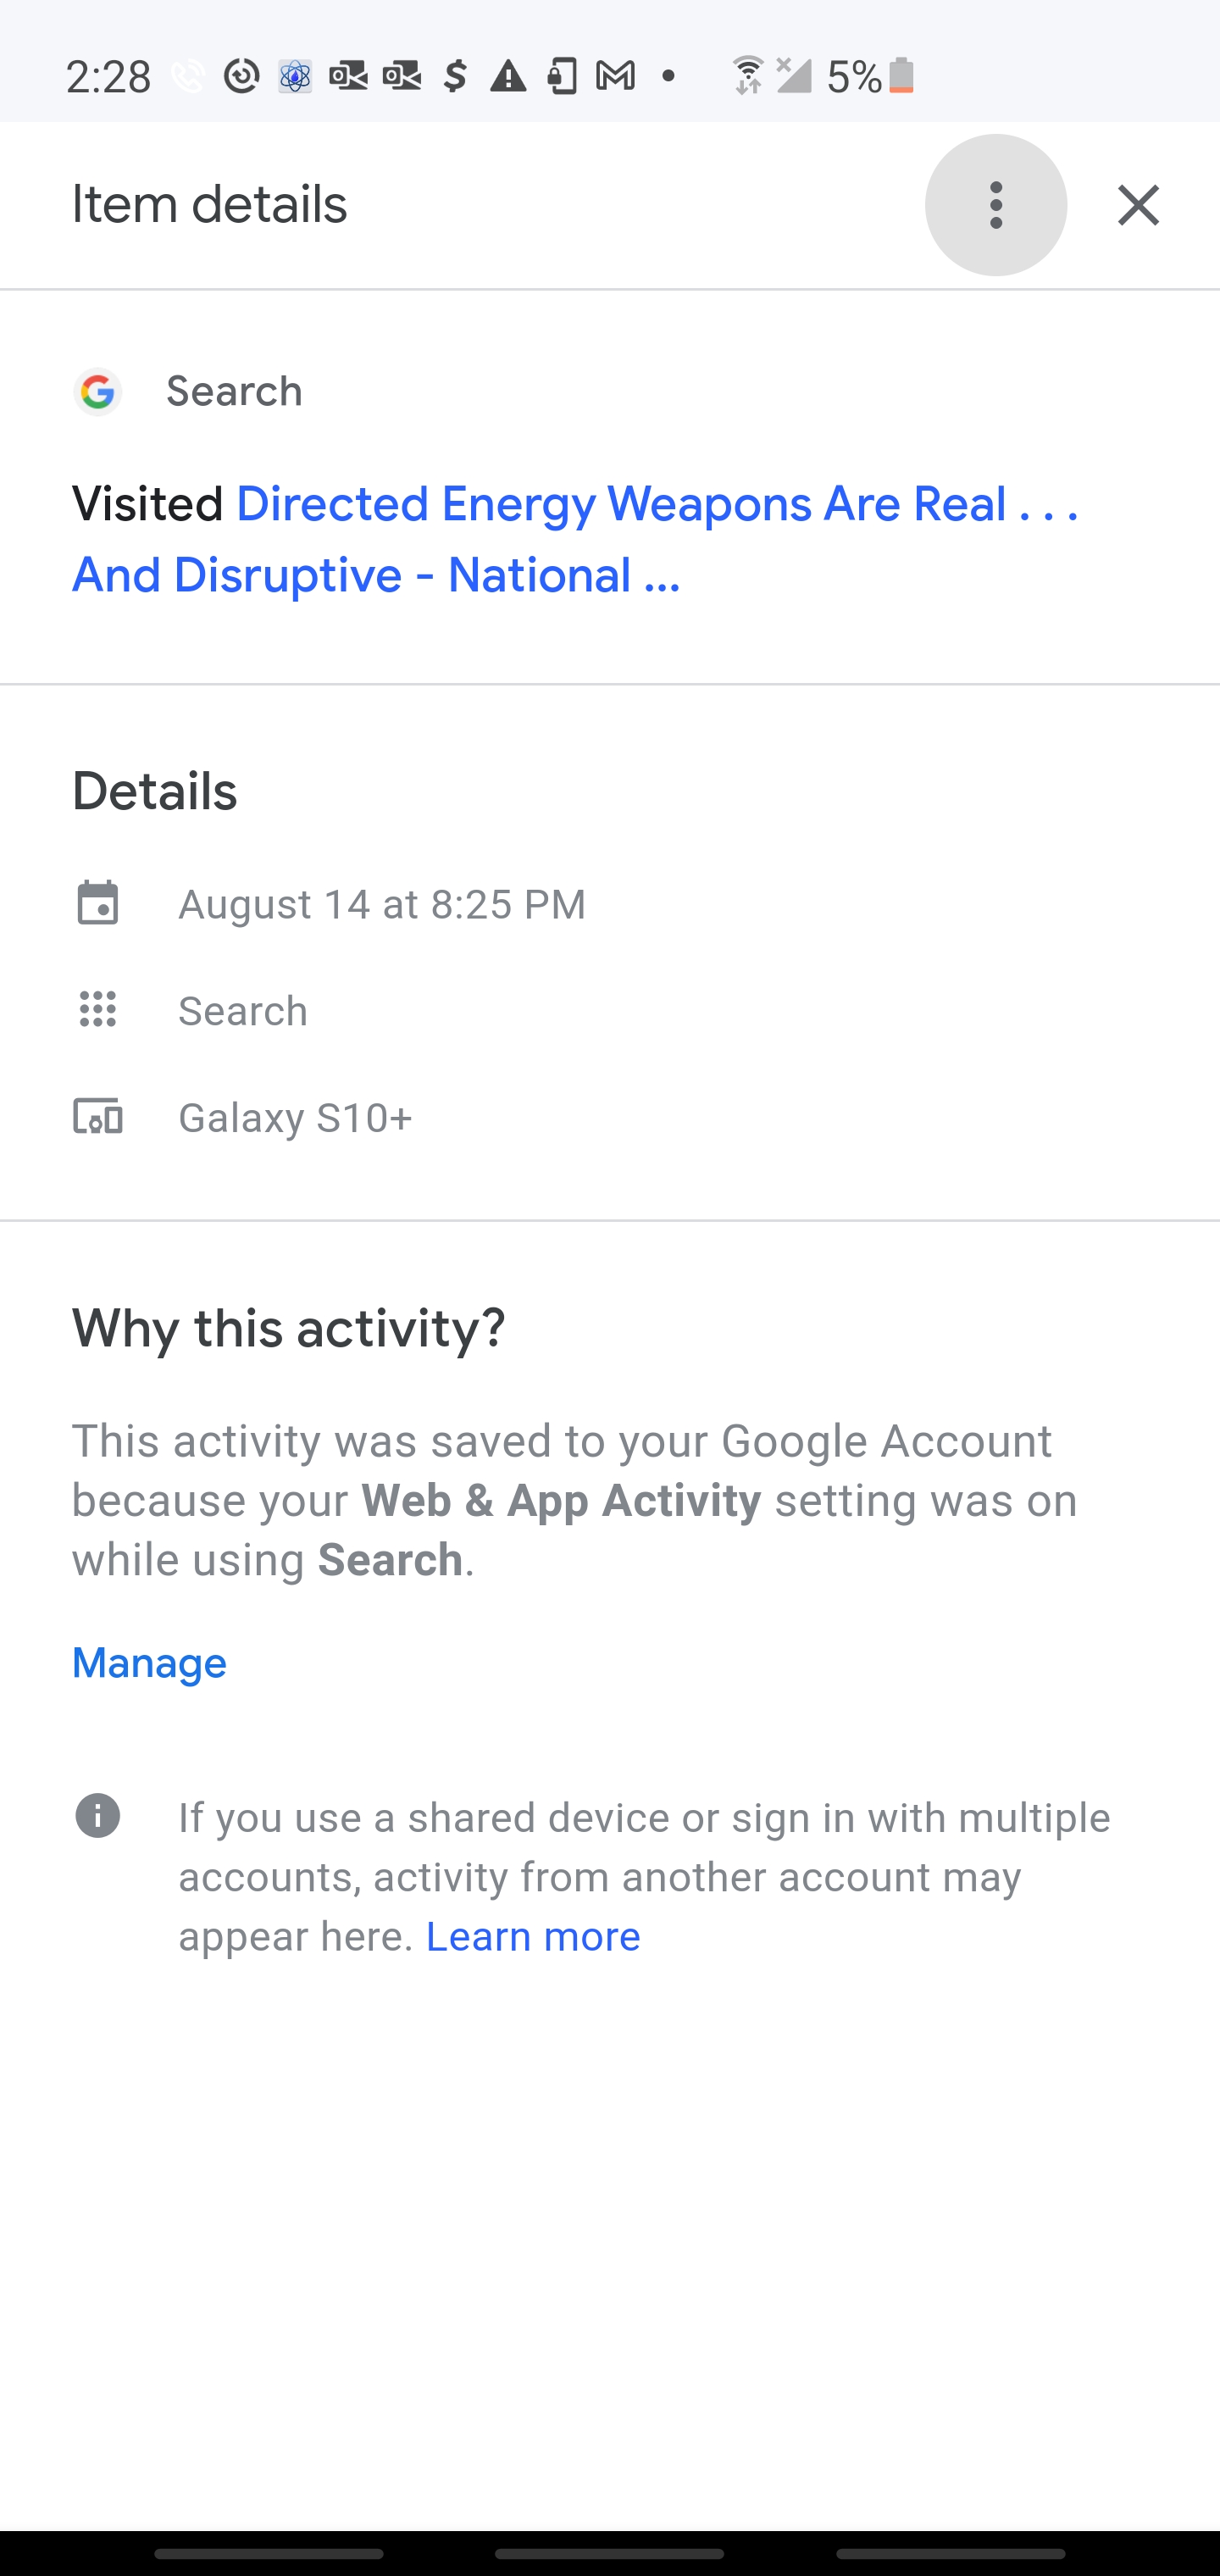Tap the Why this activity? heading

[288, 1328]
